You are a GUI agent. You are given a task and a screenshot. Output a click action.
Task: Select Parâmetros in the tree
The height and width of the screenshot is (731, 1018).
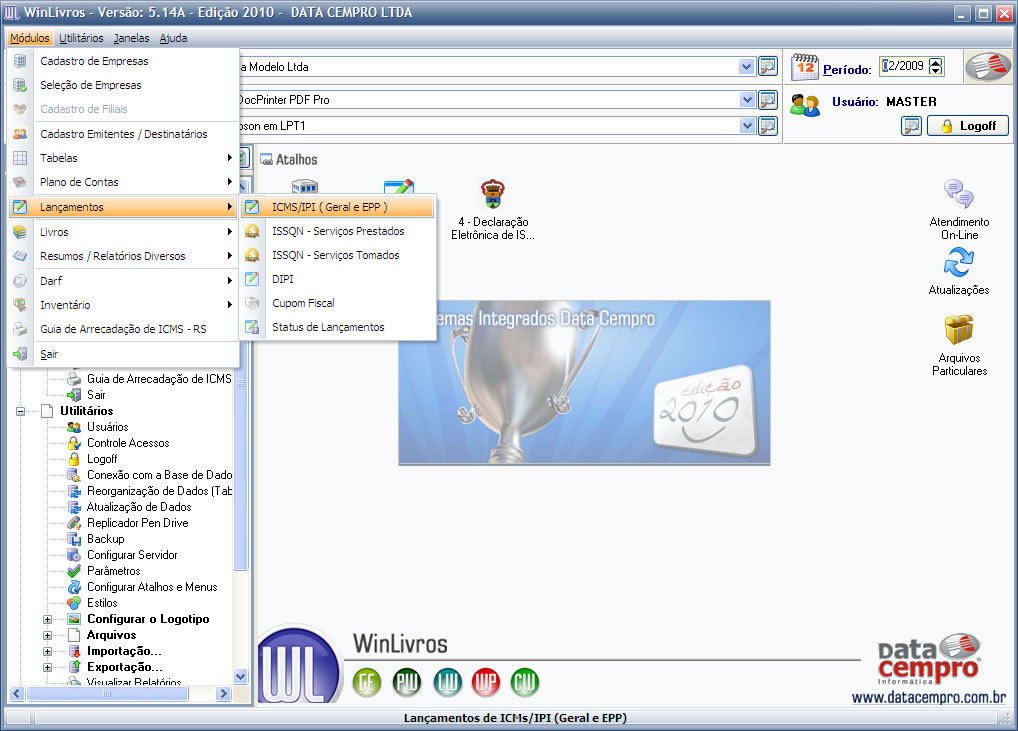(x=114, y=571)
